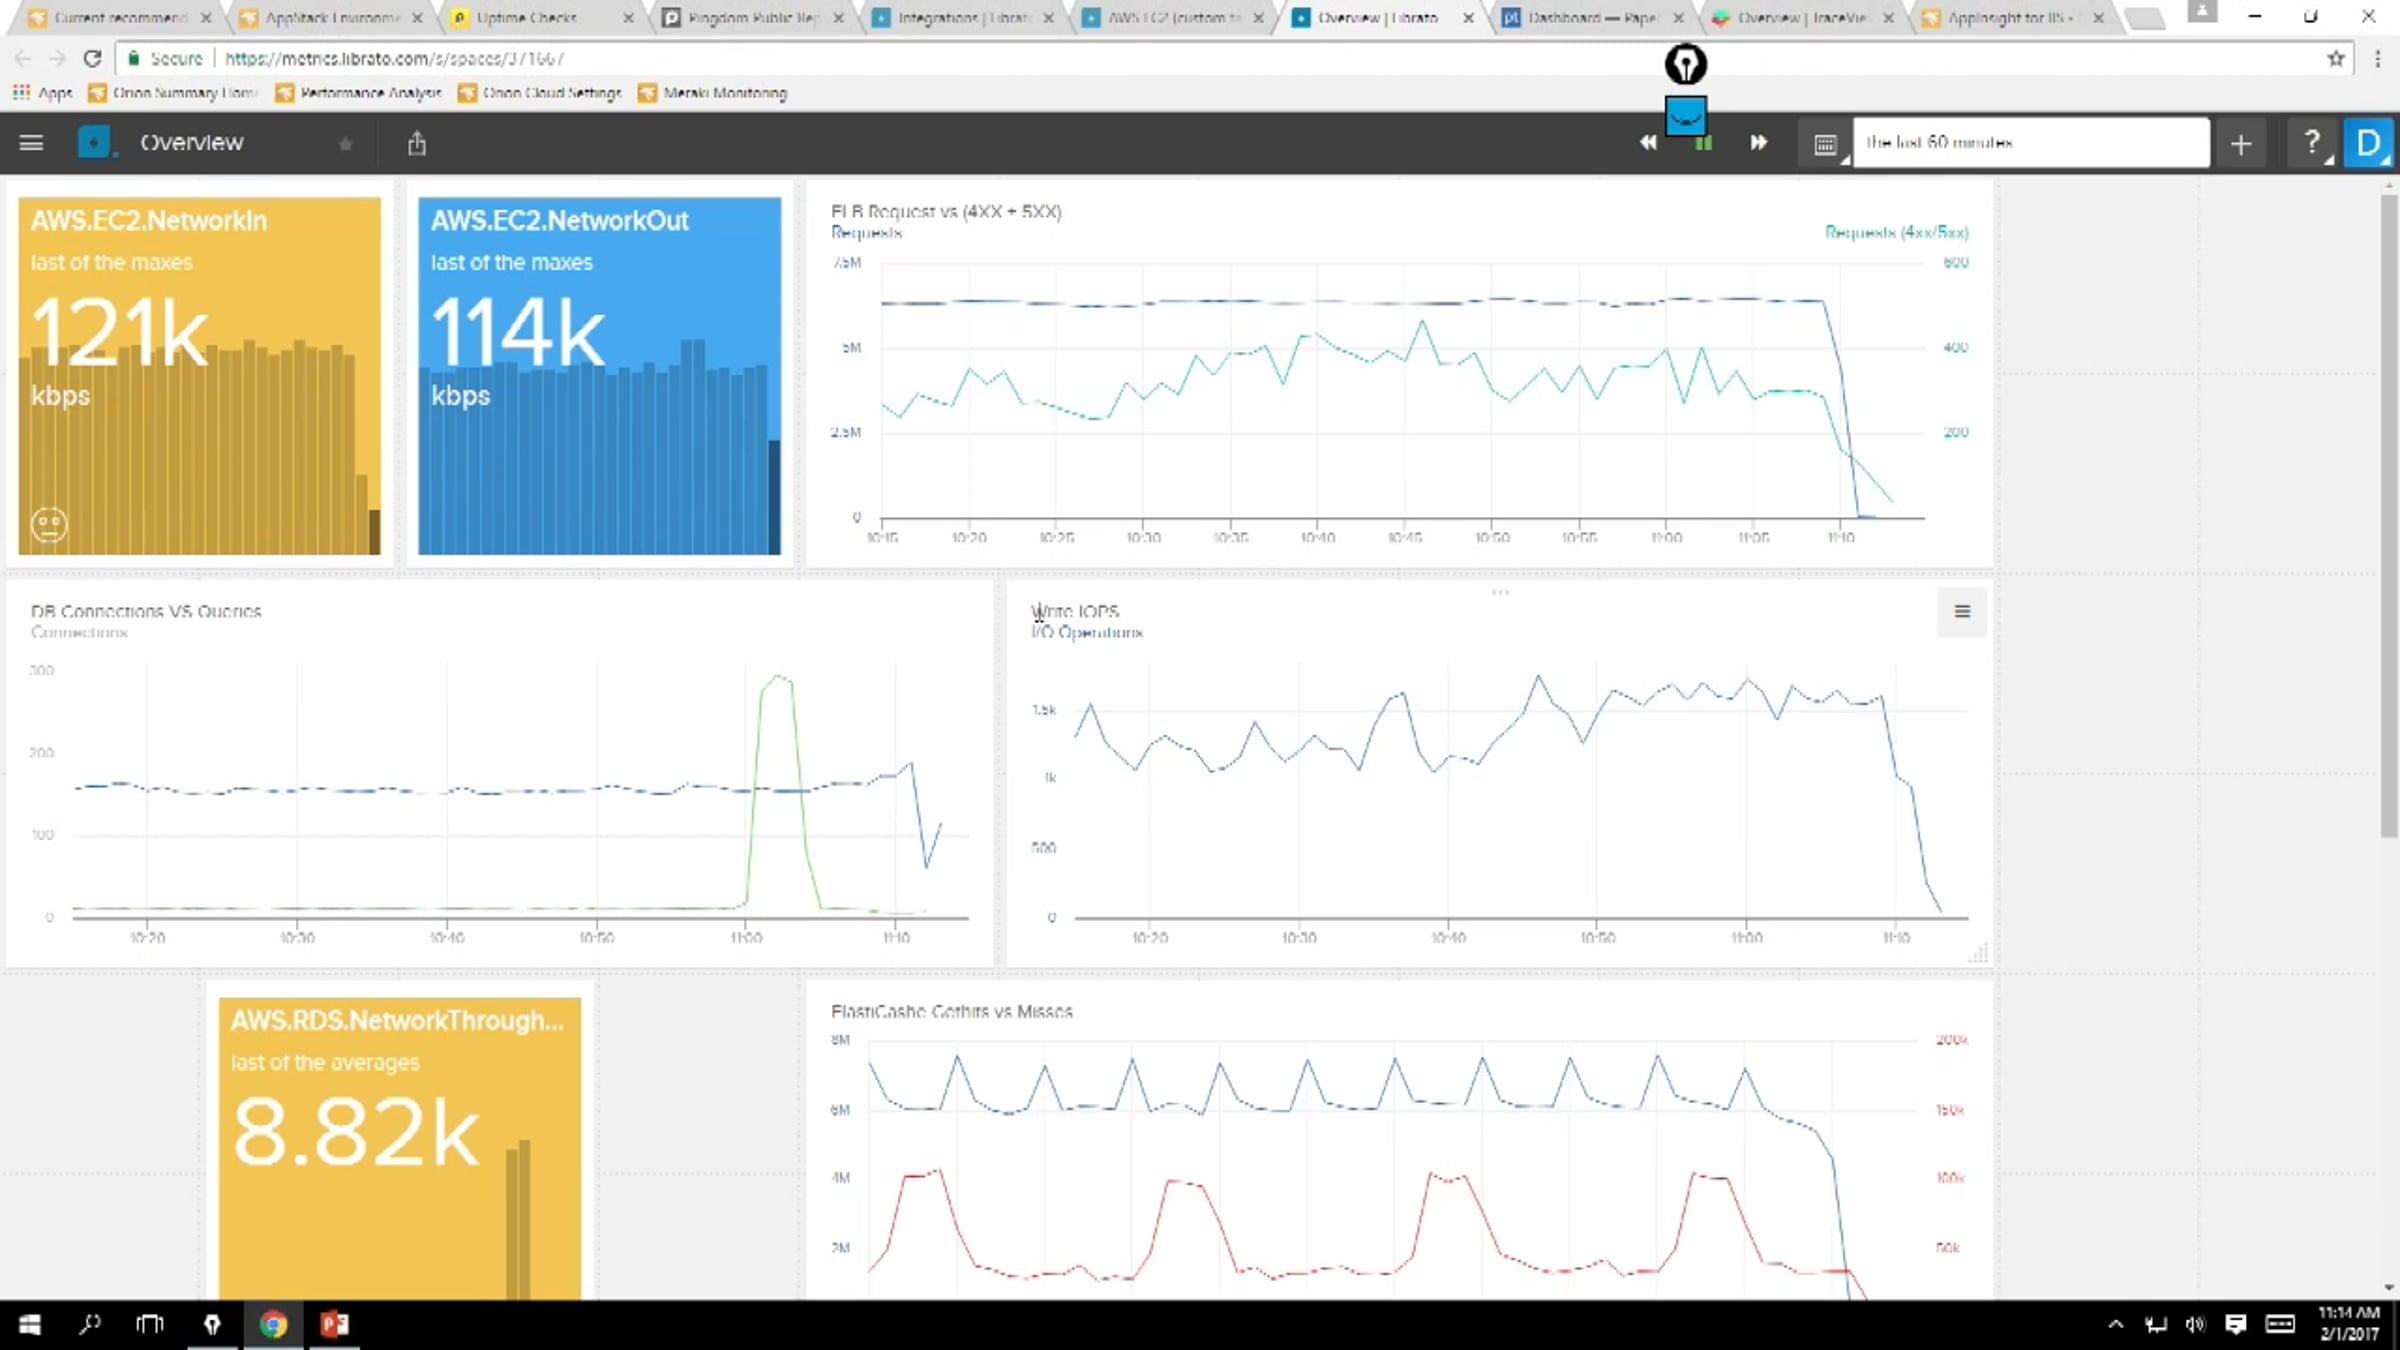The height and width of the screenshot is (1350, 2400).
Task: Click the 'last 60 minutes' time range field
Action: (x=2030, y=143)
